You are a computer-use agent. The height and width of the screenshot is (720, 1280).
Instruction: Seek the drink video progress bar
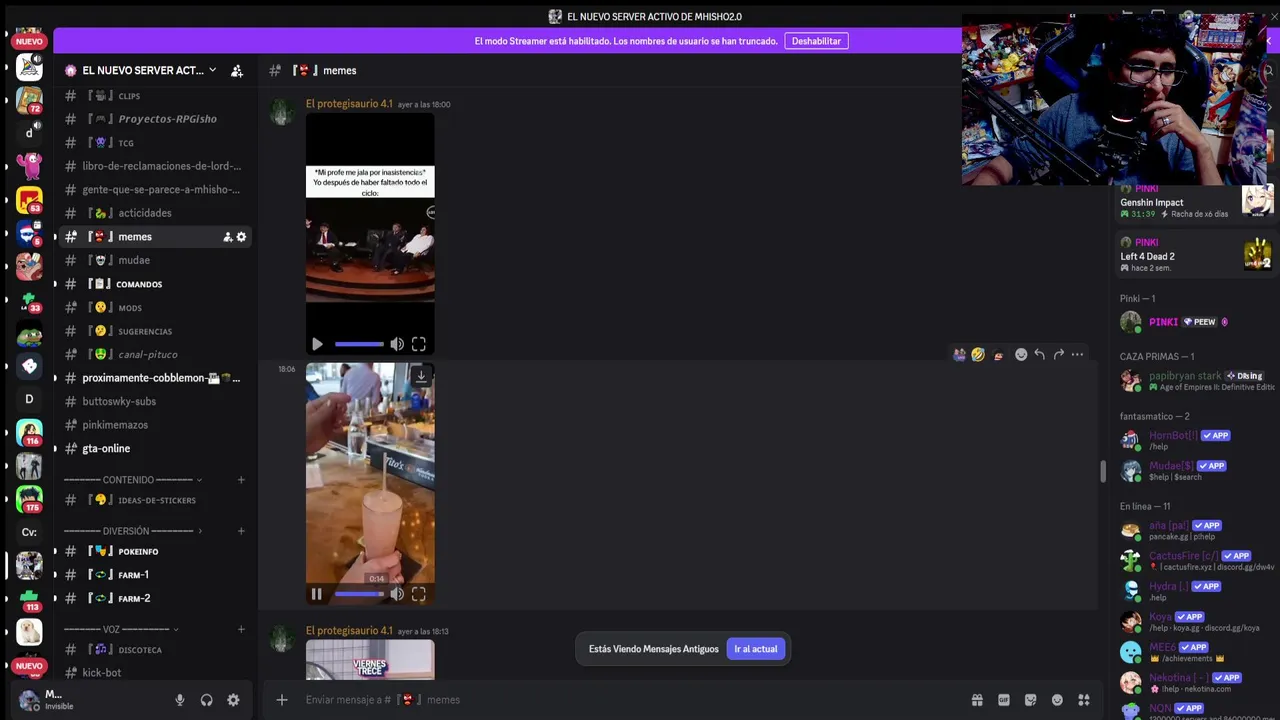coord(359,594)
